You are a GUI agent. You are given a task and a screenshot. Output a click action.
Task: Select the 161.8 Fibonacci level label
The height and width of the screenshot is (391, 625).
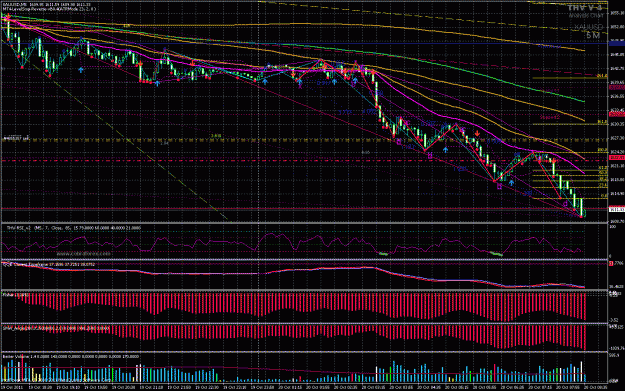tap(602, 122)
